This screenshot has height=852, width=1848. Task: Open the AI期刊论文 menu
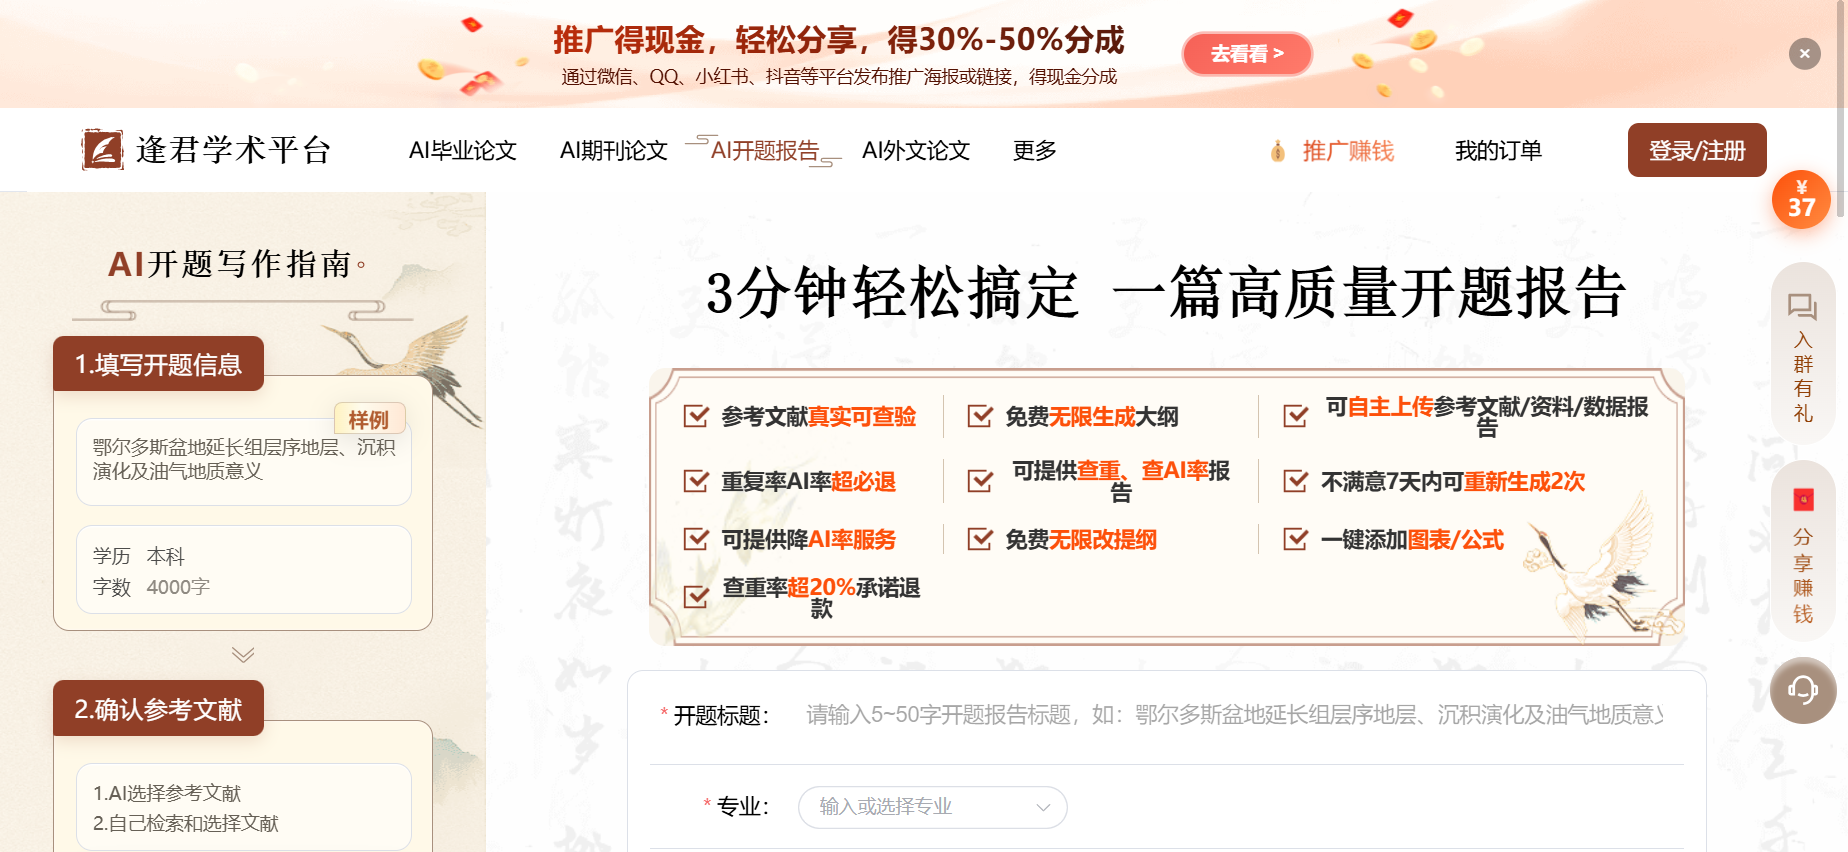[x=613, y=151]
